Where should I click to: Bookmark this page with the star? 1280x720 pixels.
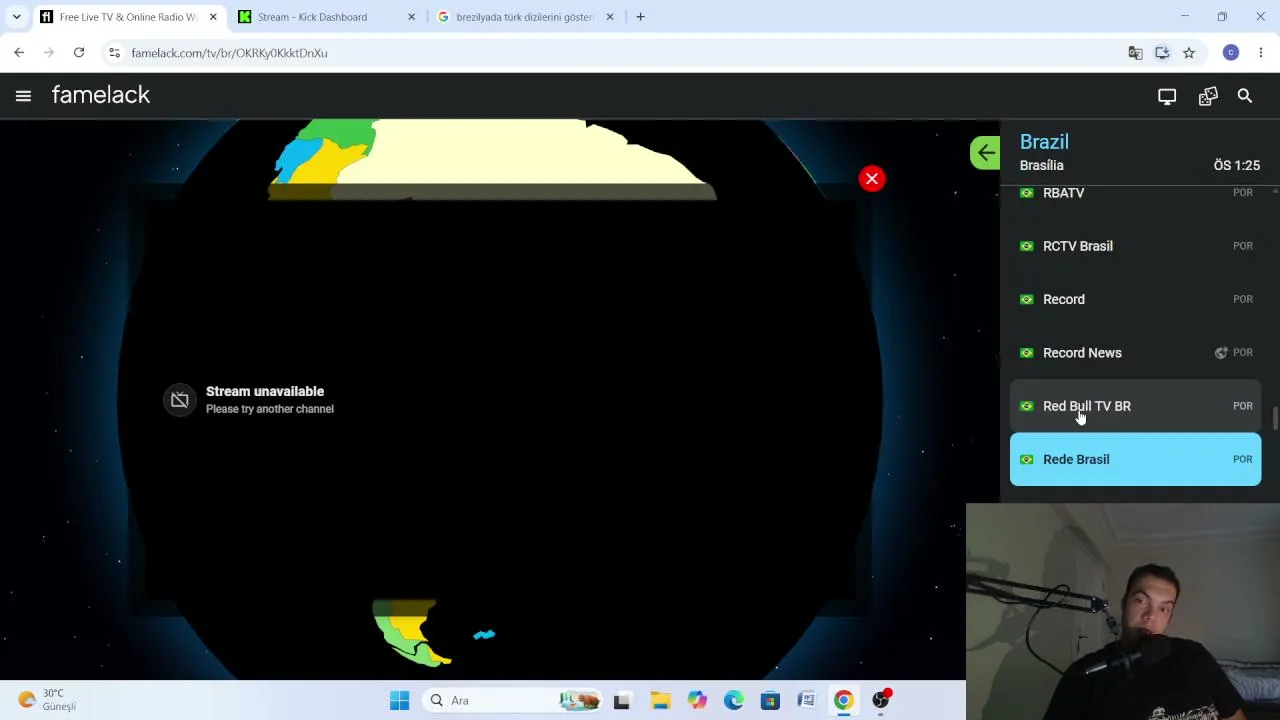(x=1189, y=53)
